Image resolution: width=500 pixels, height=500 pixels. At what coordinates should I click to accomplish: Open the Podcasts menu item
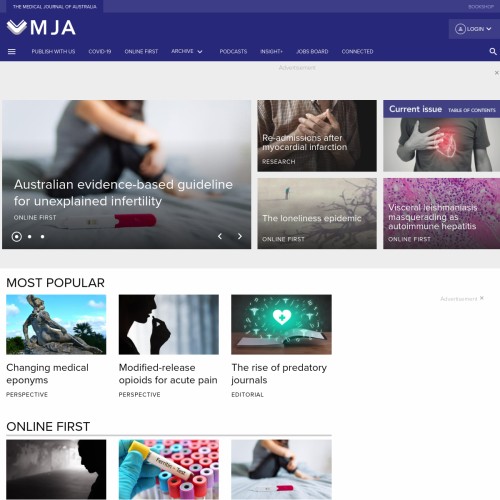pos(233,51)
